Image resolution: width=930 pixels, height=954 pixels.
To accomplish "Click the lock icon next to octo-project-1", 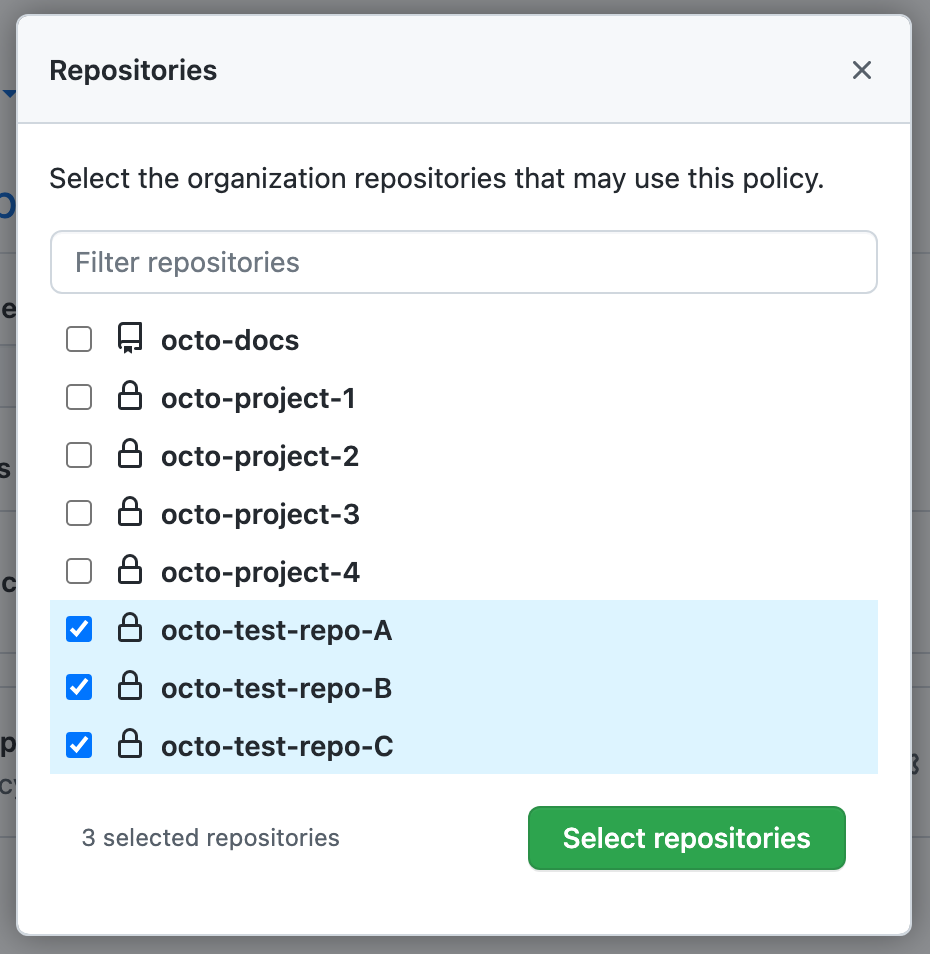I will 131,397.
